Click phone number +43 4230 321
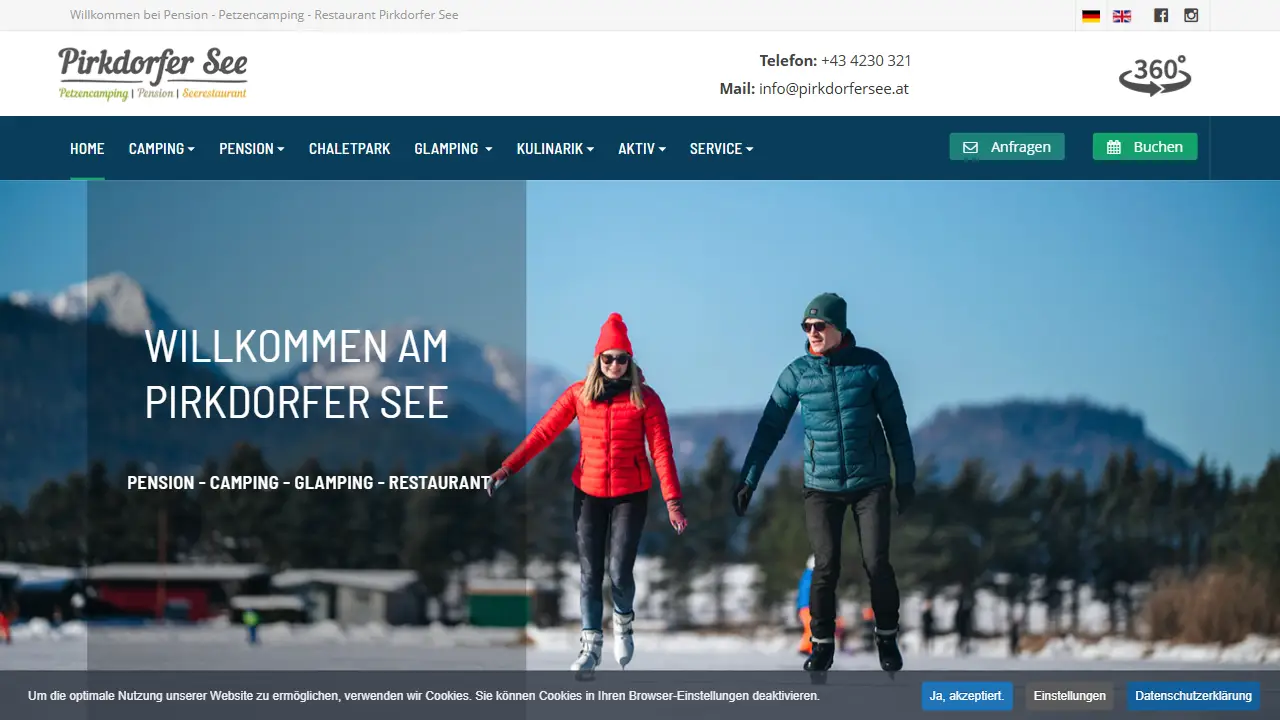This screenshot has height=720, width=1280. pos(866,60)
